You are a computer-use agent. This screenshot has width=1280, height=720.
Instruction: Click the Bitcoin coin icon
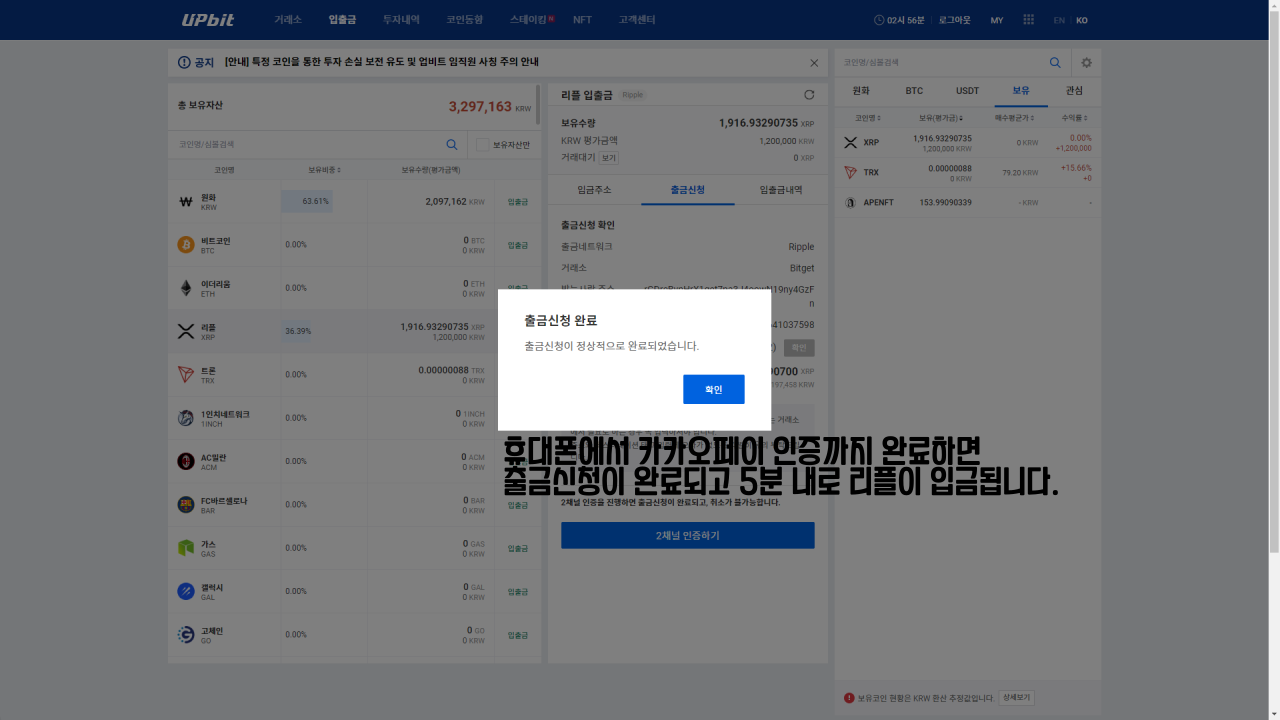pyautogui.click(x=185, y=244)
